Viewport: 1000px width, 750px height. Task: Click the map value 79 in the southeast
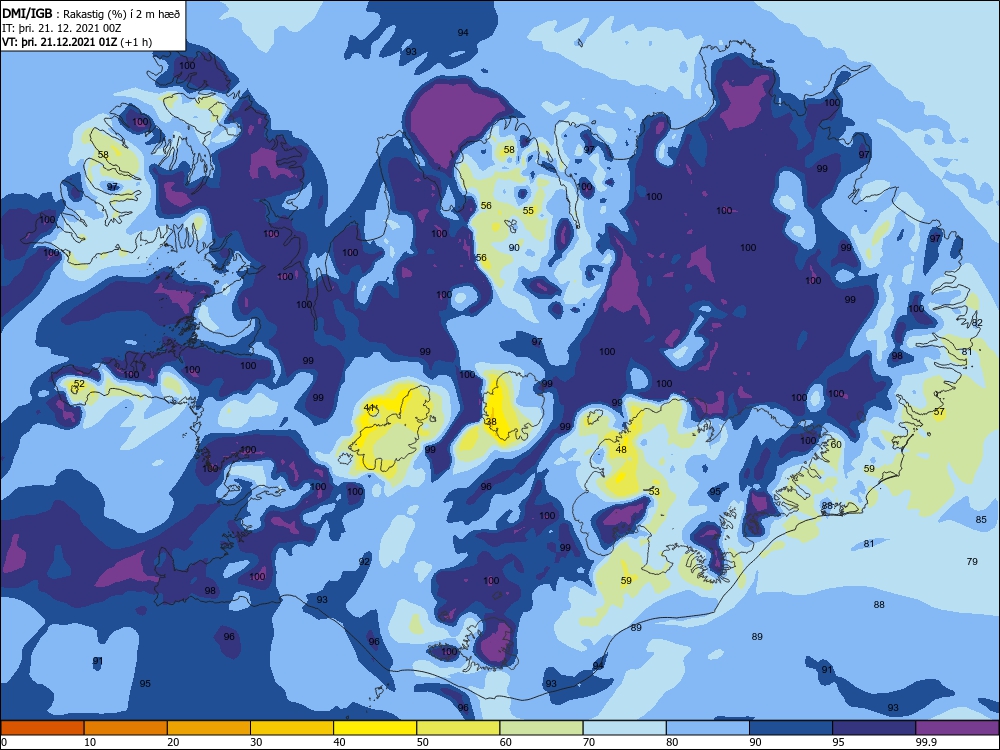(x=972, y=561)
